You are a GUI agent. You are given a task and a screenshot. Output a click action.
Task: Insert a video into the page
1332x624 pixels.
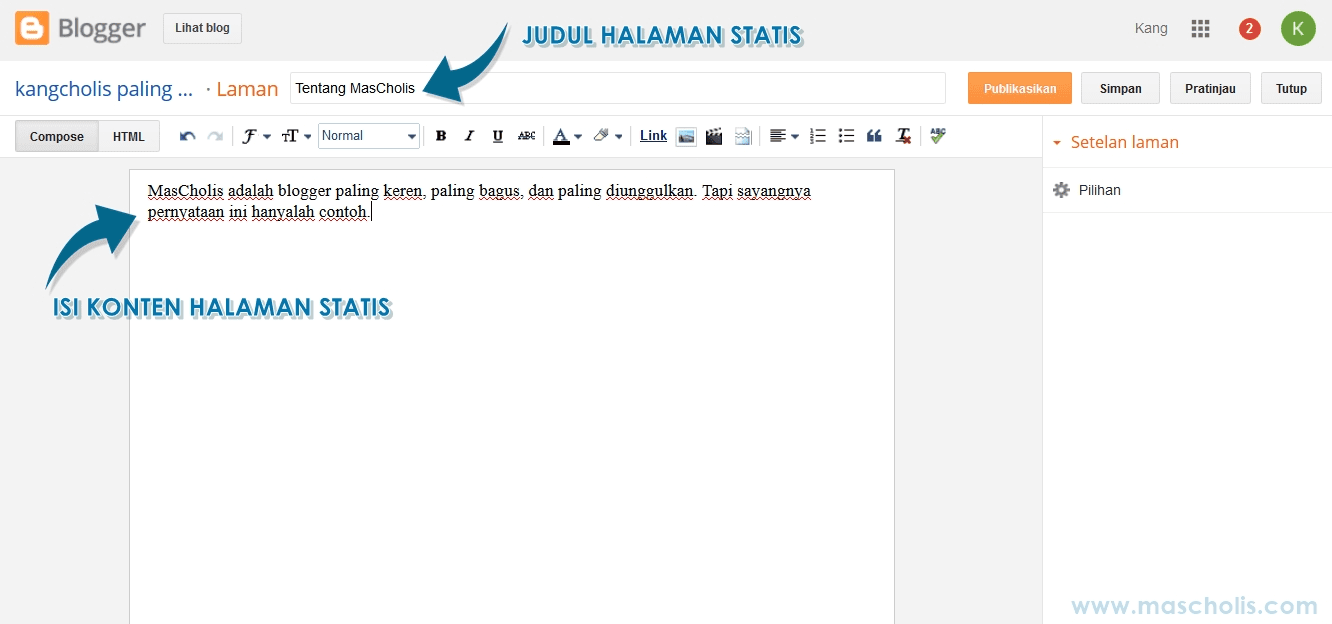tap(714, 135)
